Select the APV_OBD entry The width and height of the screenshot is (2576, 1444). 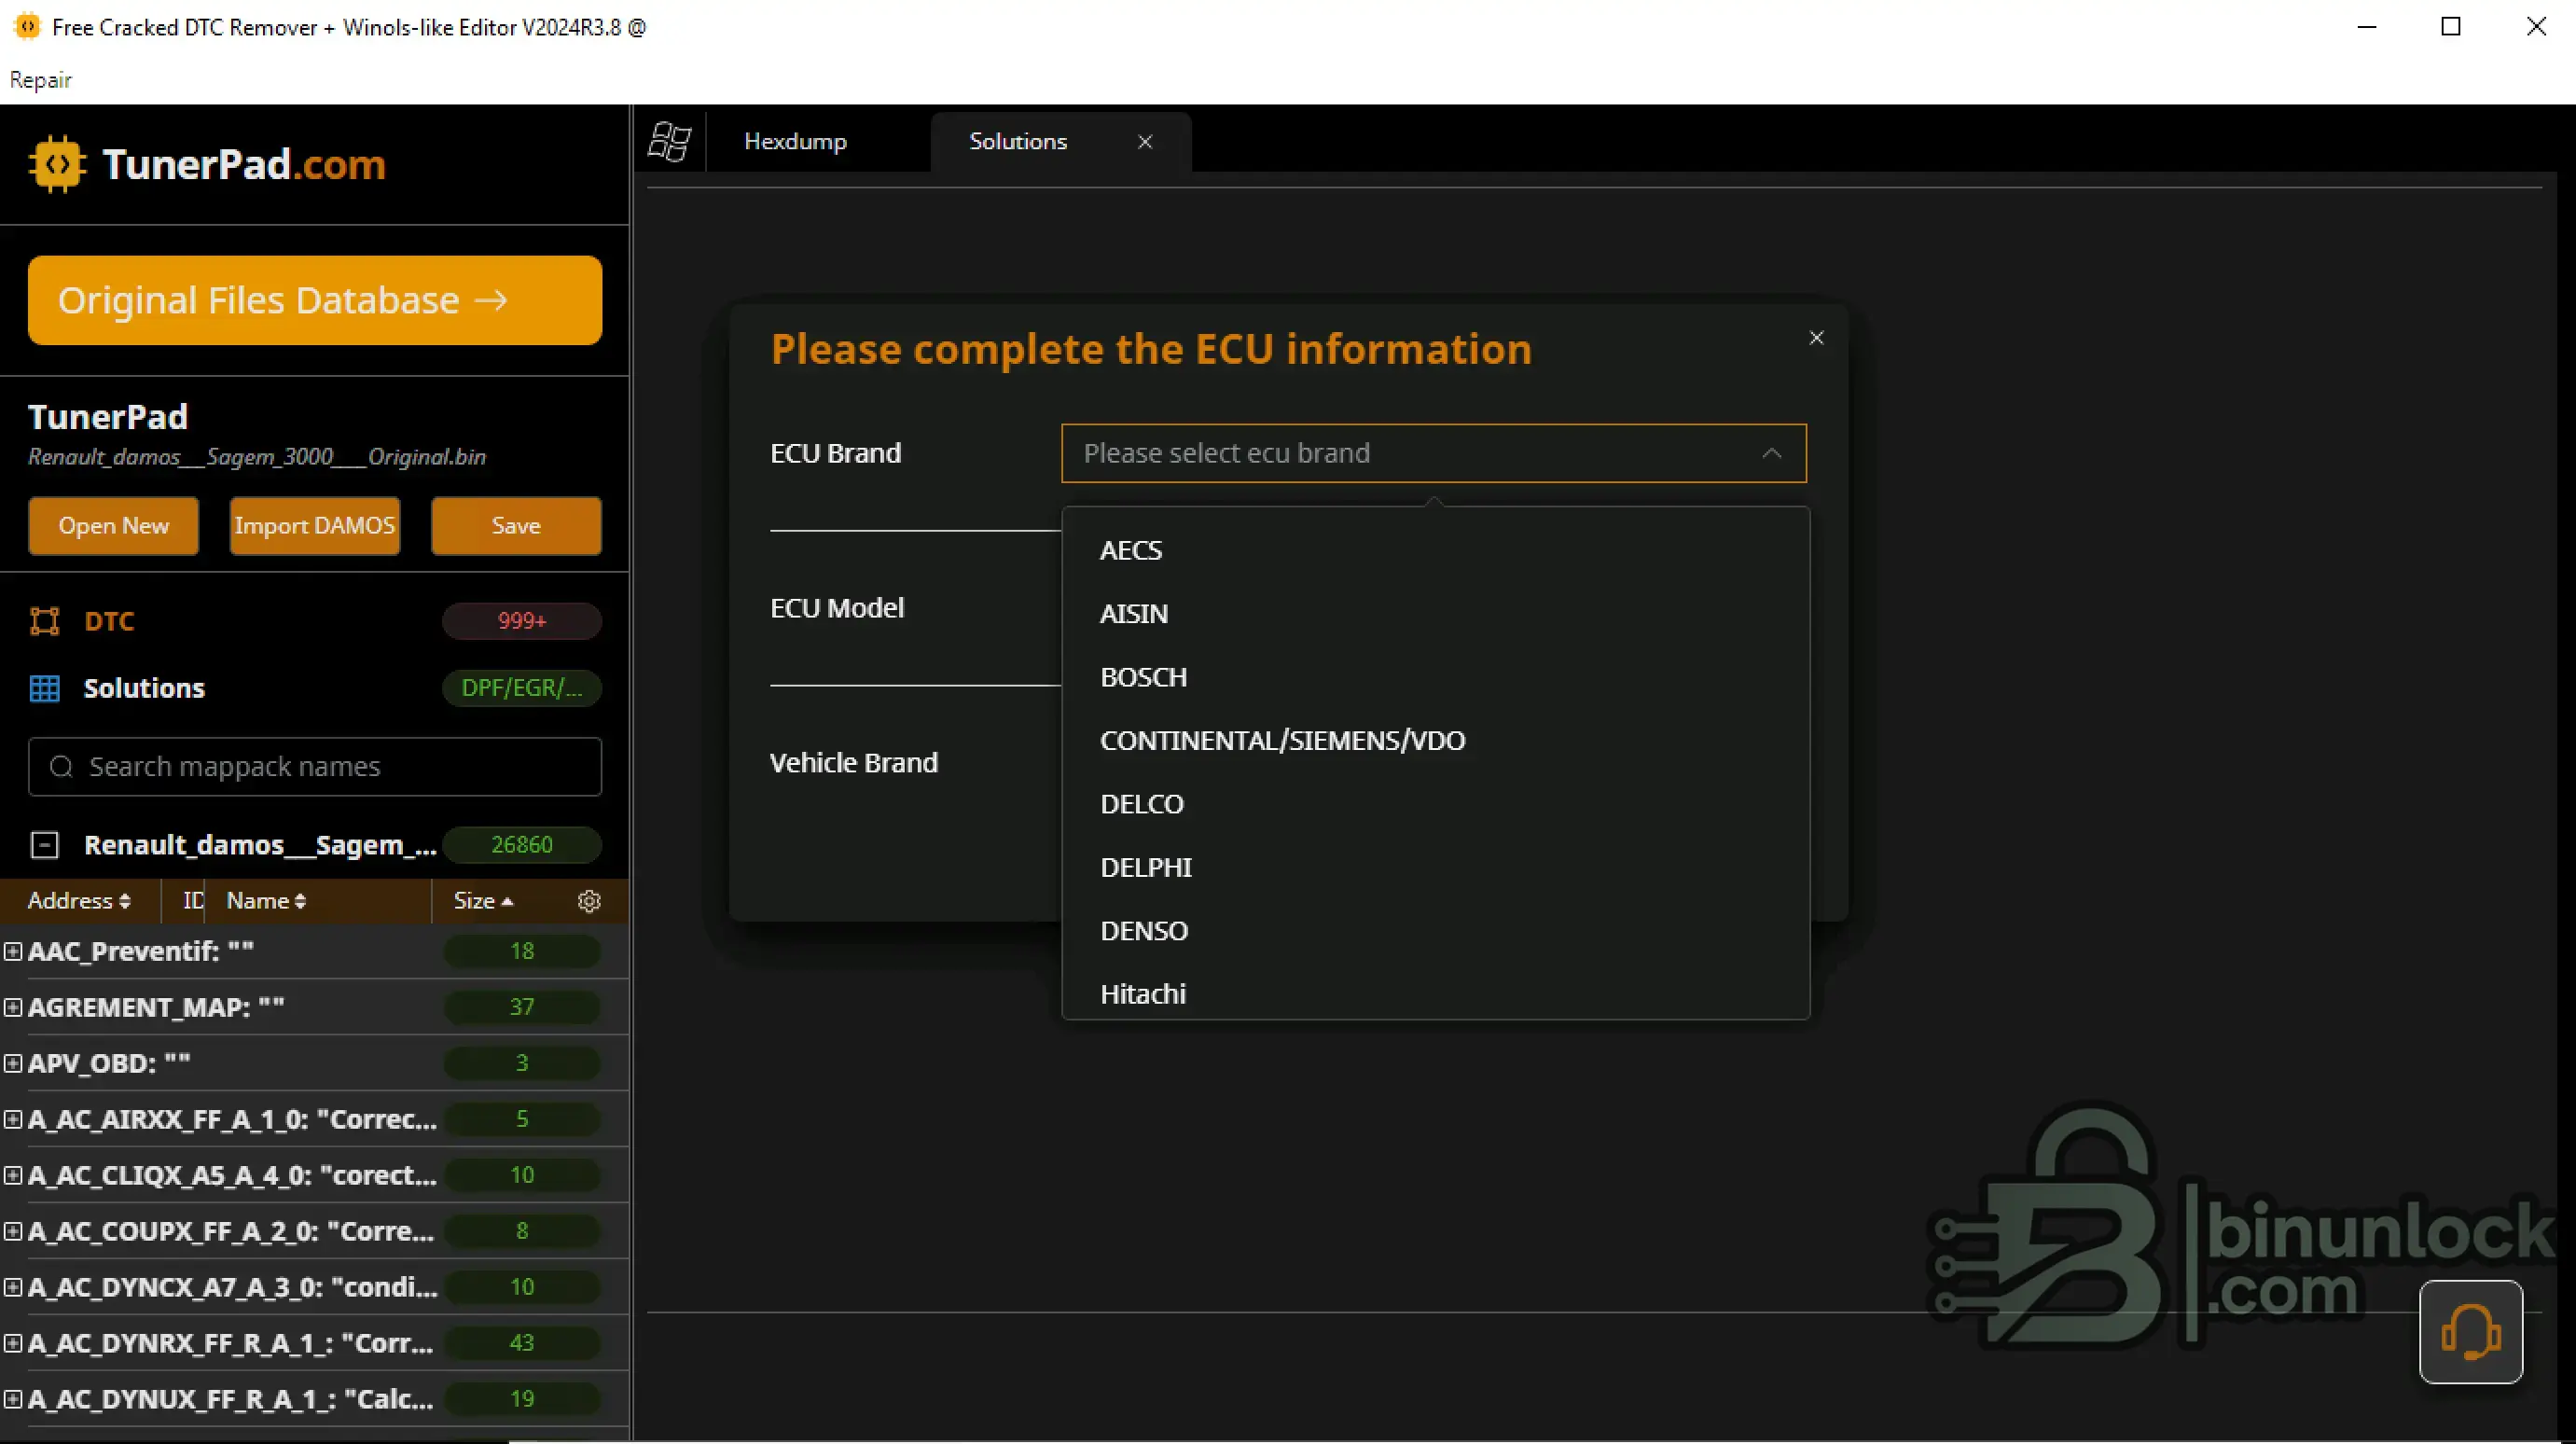click(x=109, y=1063)
